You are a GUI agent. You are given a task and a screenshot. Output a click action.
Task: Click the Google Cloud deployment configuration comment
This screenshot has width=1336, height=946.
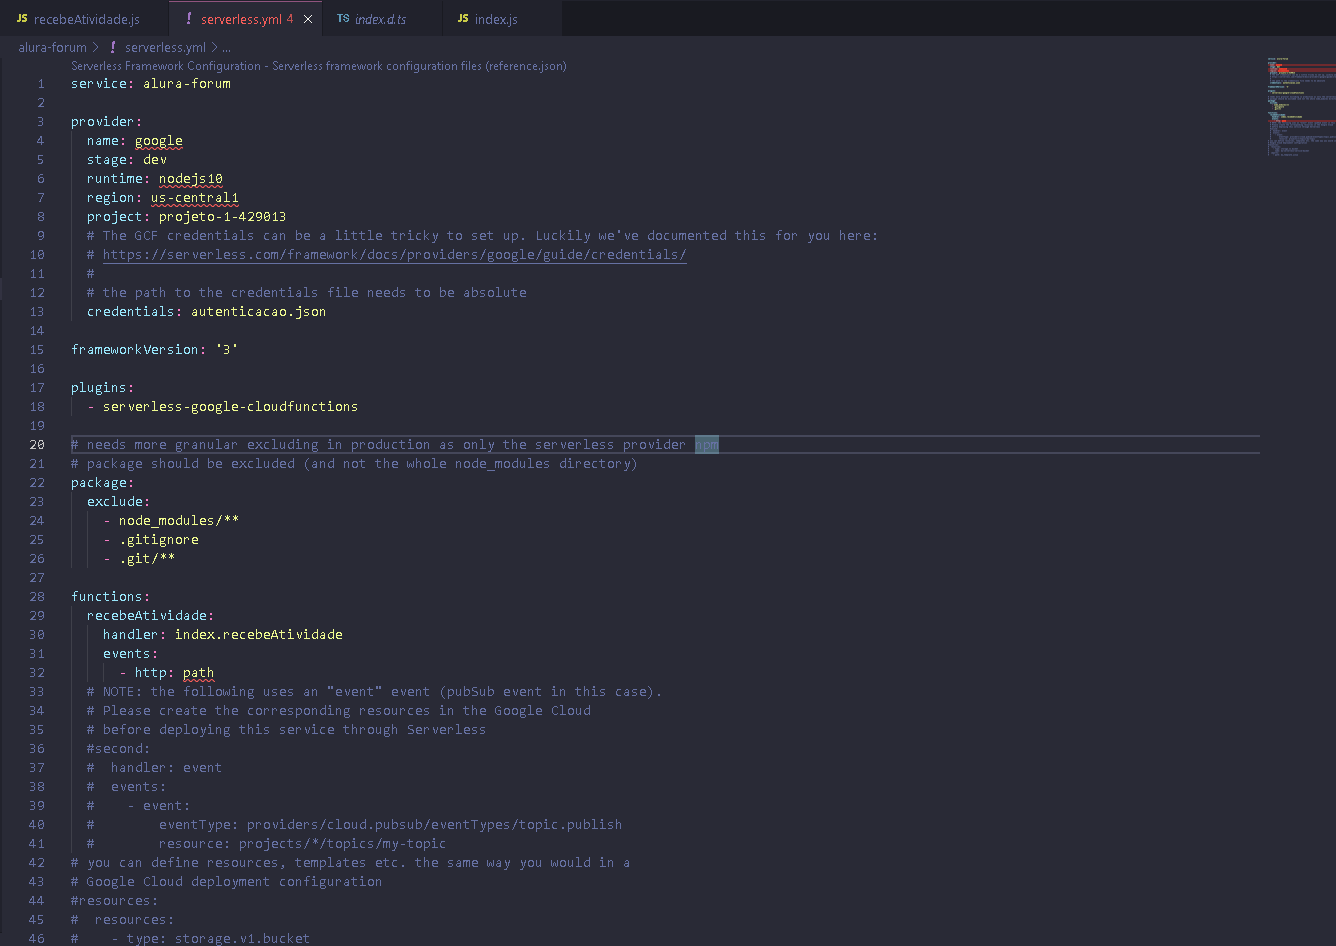227,882
